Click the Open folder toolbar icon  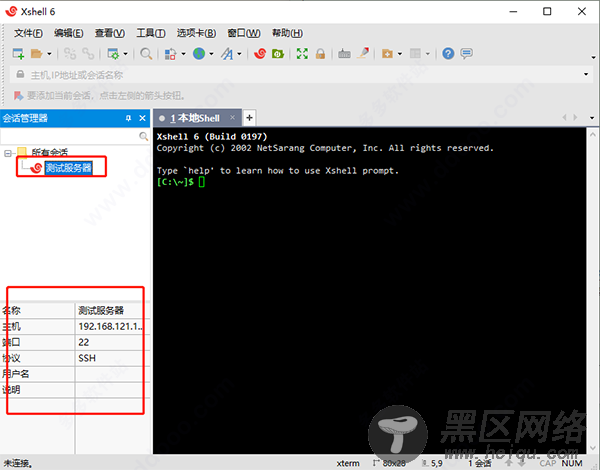[x=36, y=54]
